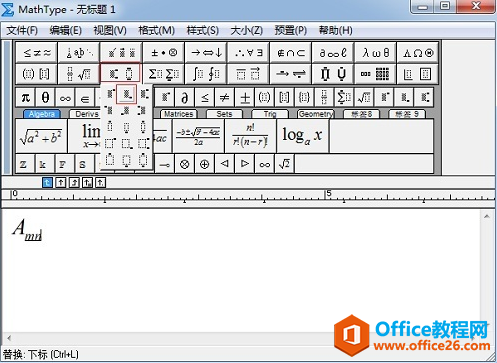Viewport: 497px width, 363px height.
Task: Insert the quadratic formula expression
Action: (x=198, y=136)
